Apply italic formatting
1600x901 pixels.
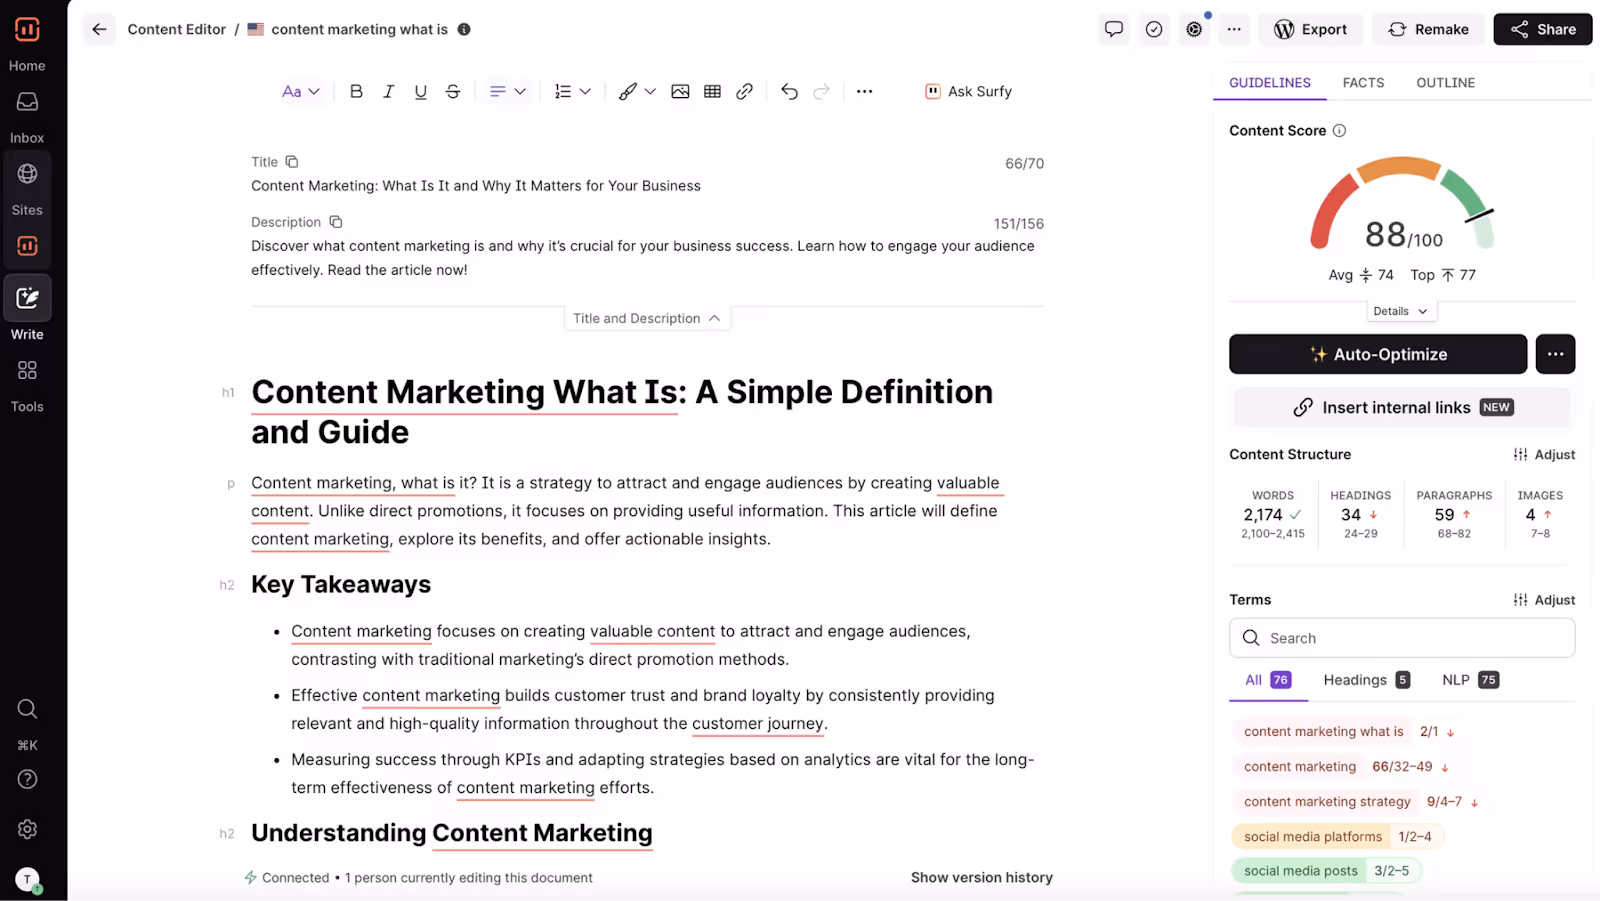pyautogui.click(x=388, y=91)
